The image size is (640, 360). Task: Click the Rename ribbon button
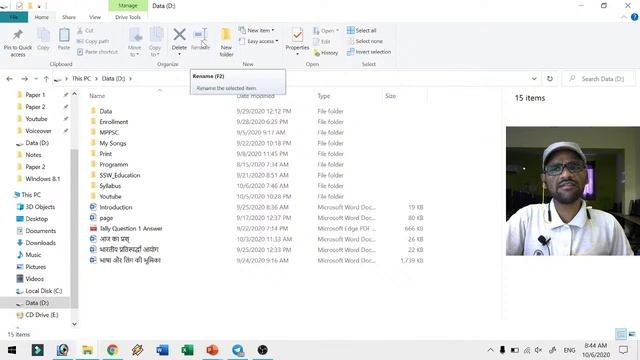pyautogui.click(x=200, y=39)
